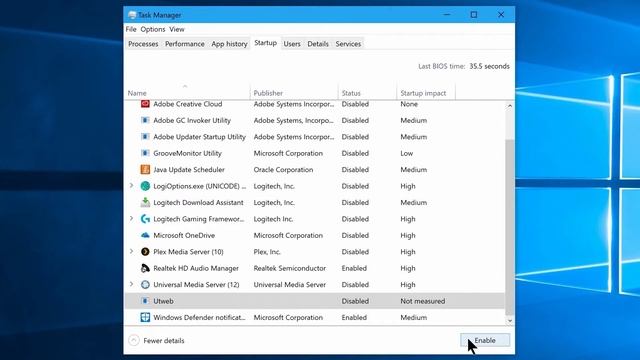Click the Microsoft OneDrive cloud icon
The height and width of the screenshot is (360, 640).
coord(145,235)
